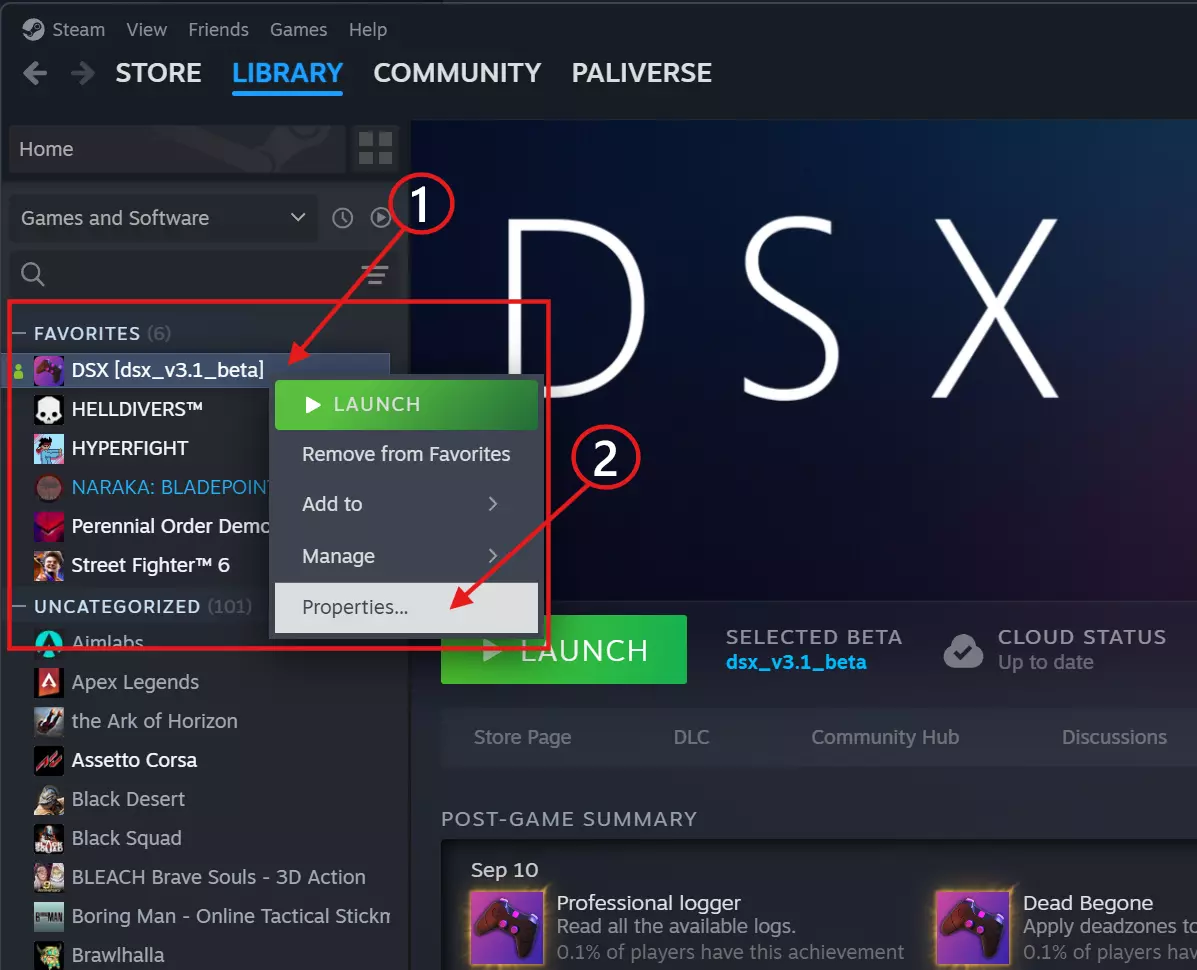Open the Friends menu

pos(218,30)
